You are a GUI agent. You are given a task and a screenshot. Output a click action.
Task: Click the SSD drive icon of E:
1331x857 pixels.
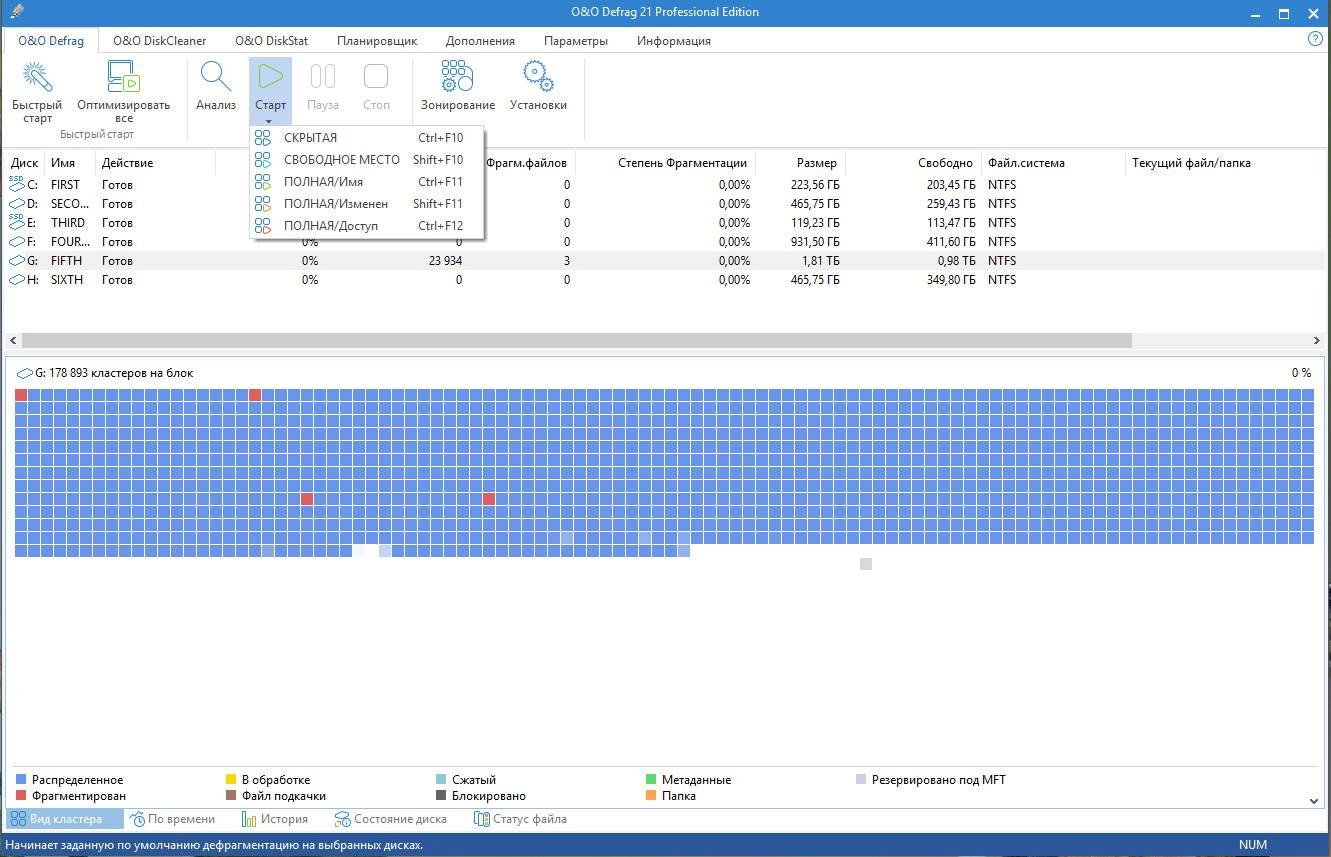pos(16,222)
